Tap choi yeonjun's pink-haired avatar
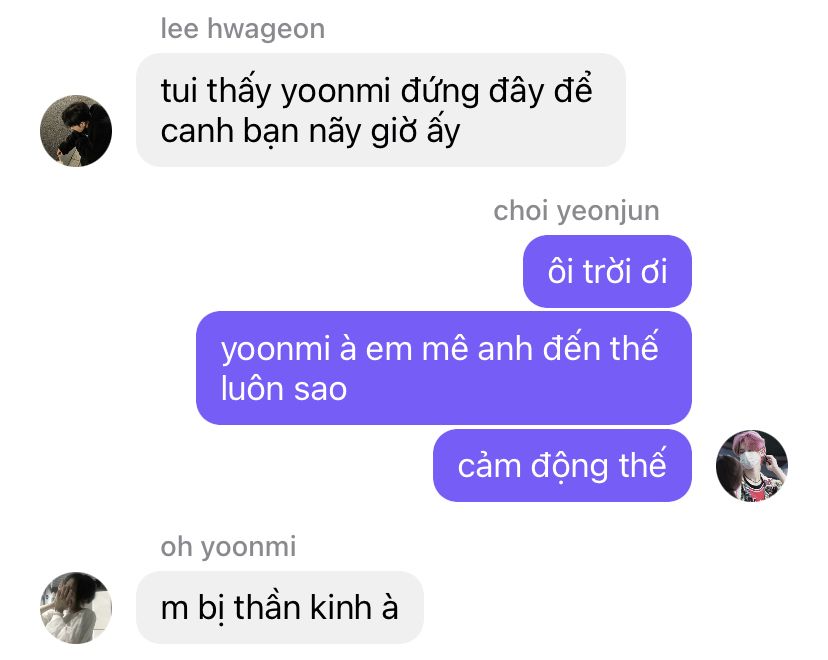This screenshot has width=828, height=660. 751,466
